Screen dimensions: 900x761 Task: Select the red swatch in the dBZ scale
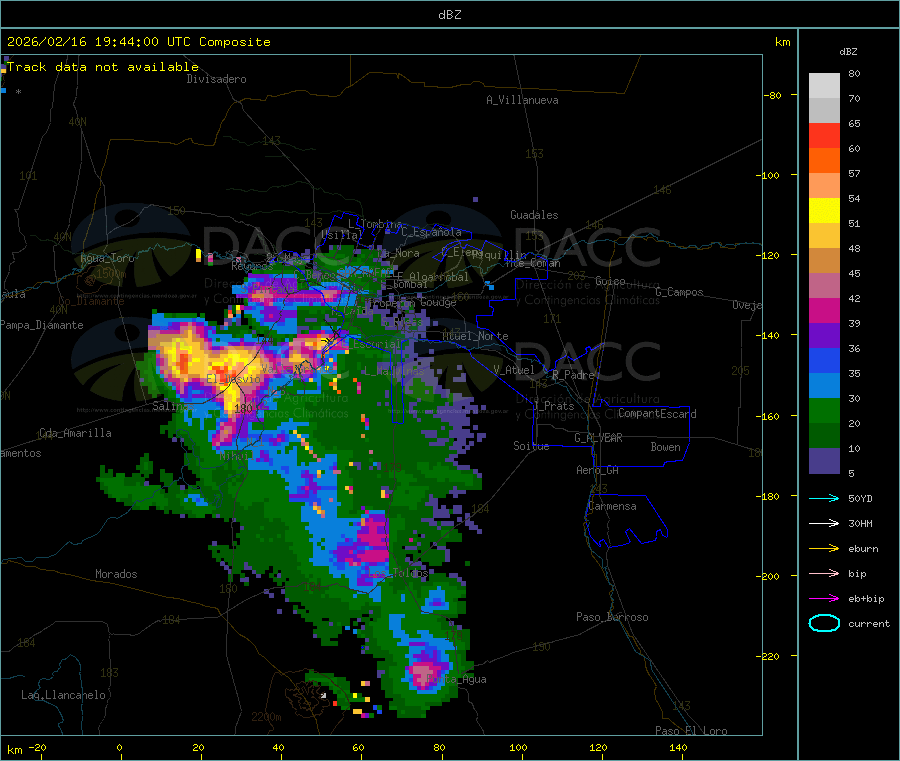[824, 135]
